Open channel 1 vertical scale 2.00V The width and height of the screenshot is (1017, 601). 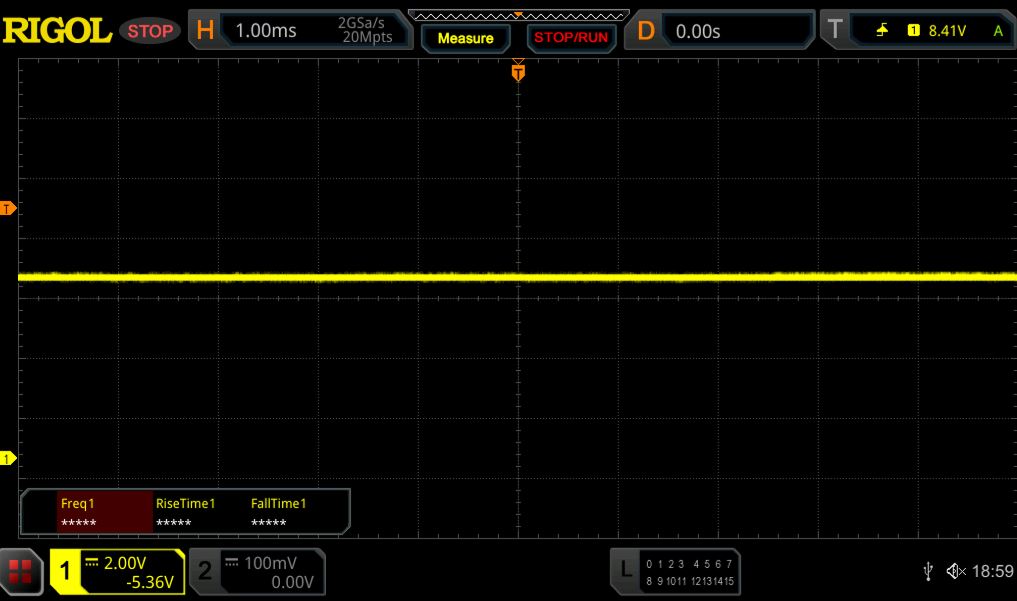pos(125,563)
